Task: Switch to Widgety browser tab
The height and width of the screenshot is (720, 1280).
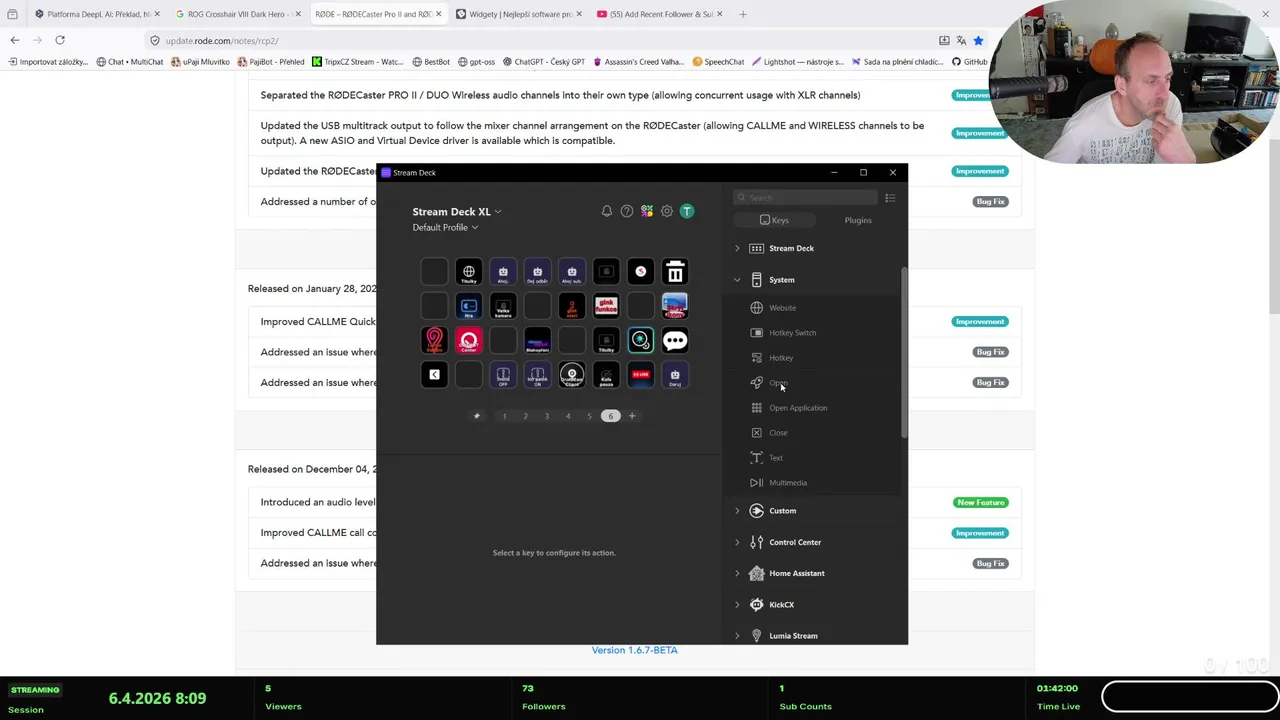Action: click(520, 14)
